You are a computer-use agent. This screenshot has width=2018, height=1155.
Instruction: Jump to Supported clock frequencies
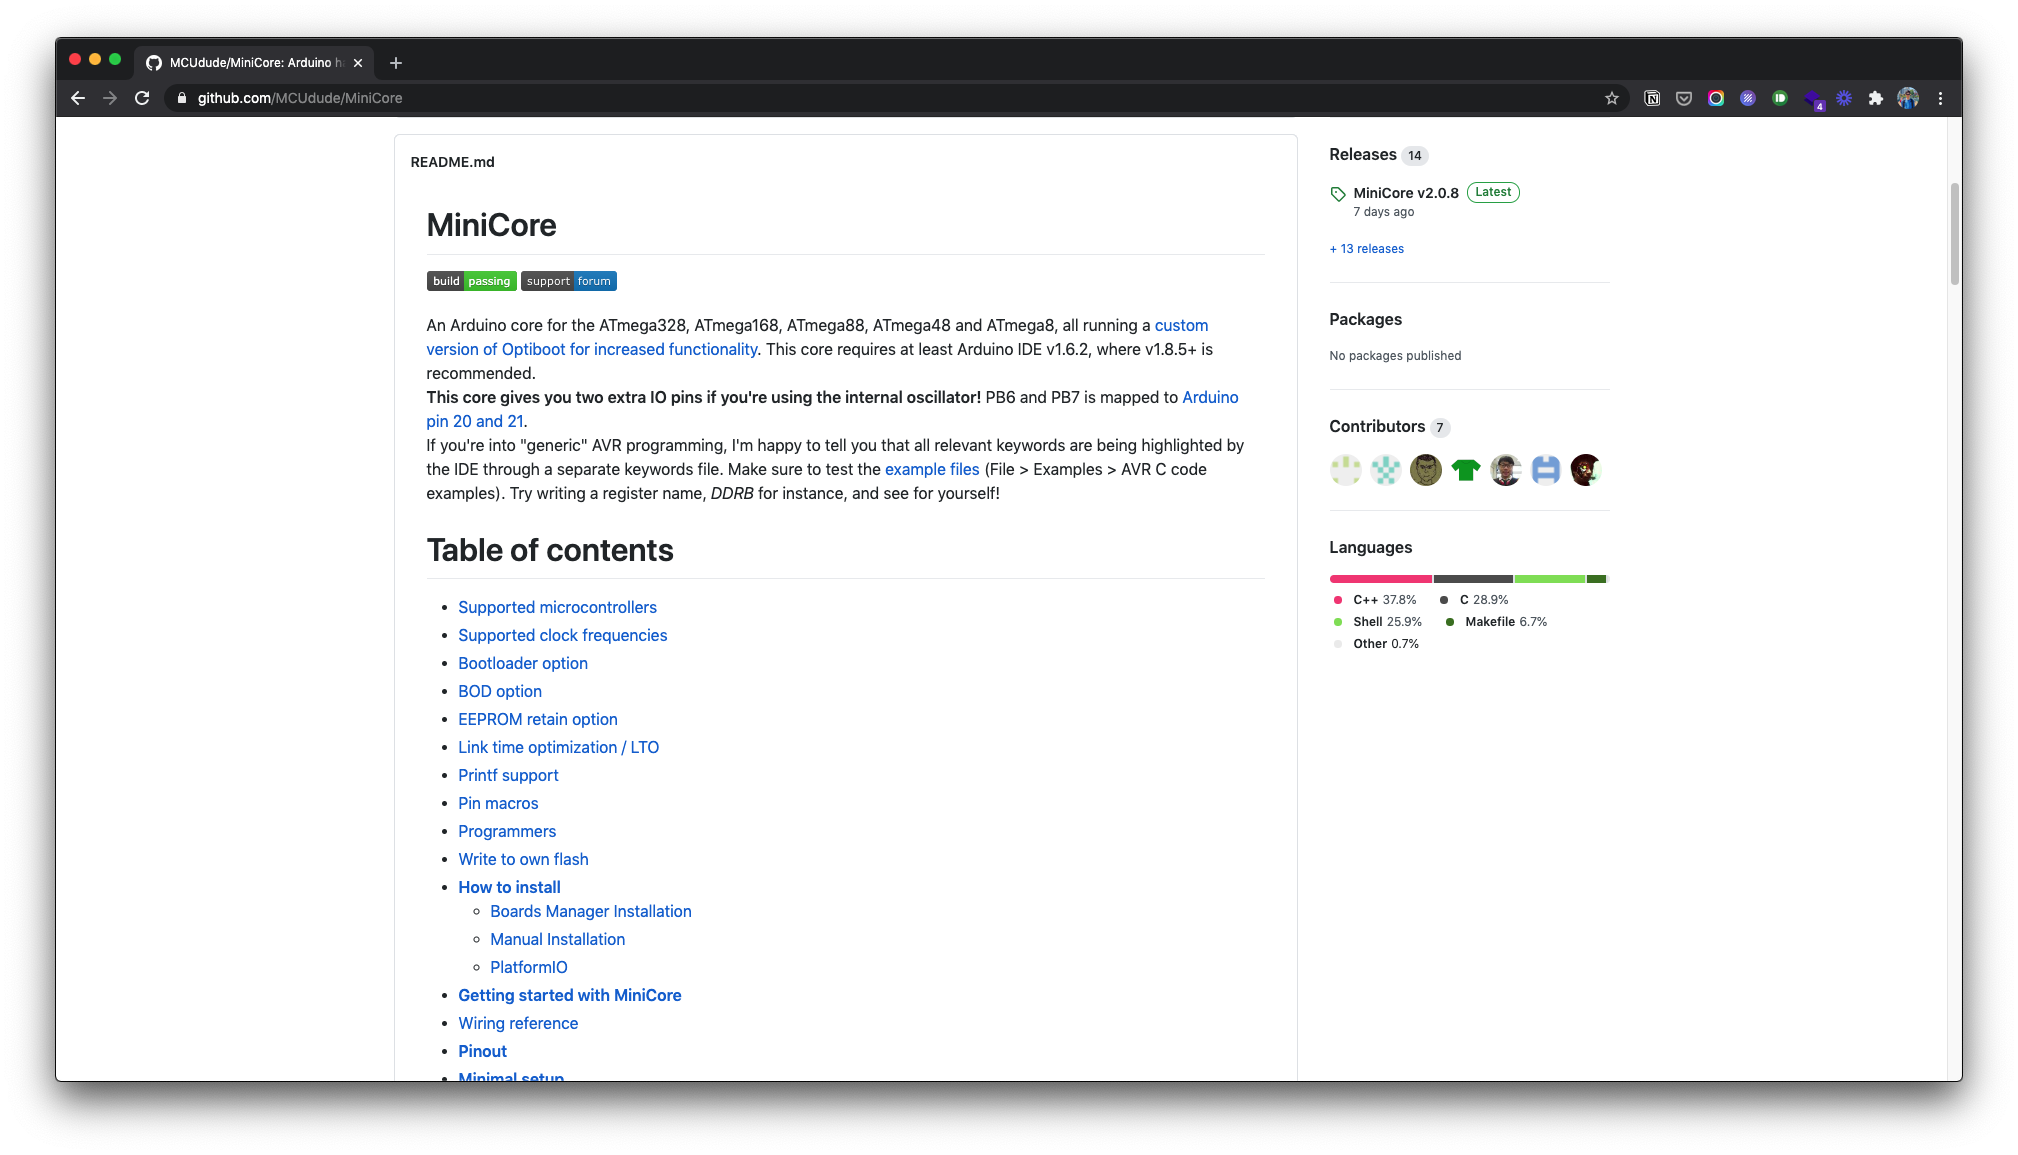pos(562,635)
